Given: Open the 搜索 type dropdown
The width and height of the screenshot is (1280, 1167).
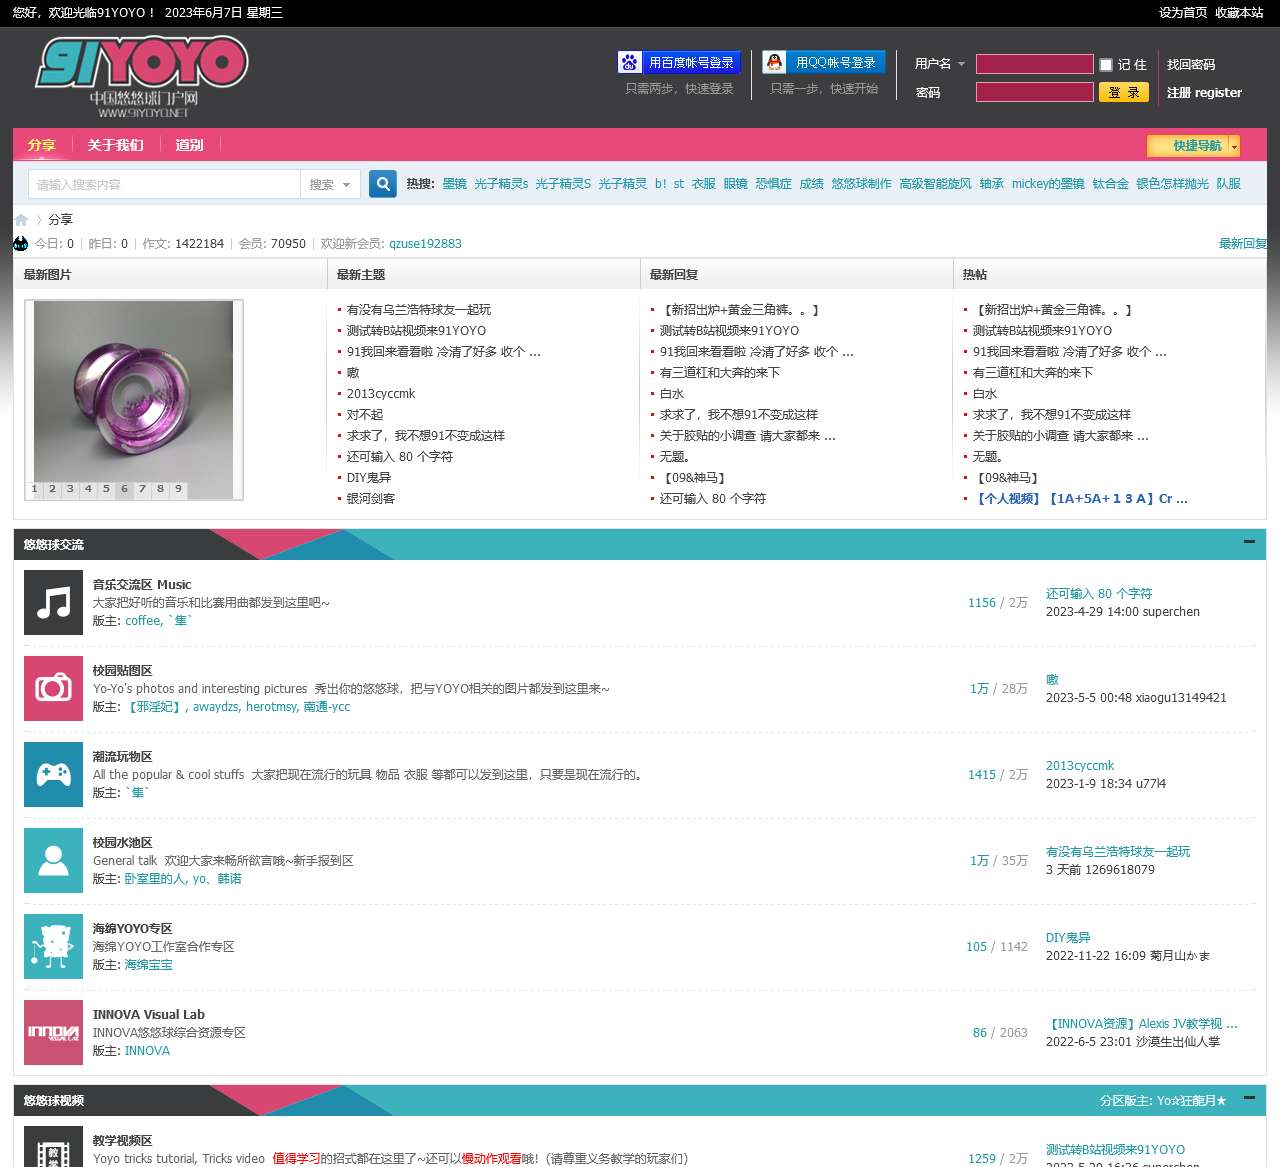Looking at the screenshot, I should click(x=330, y=184).
